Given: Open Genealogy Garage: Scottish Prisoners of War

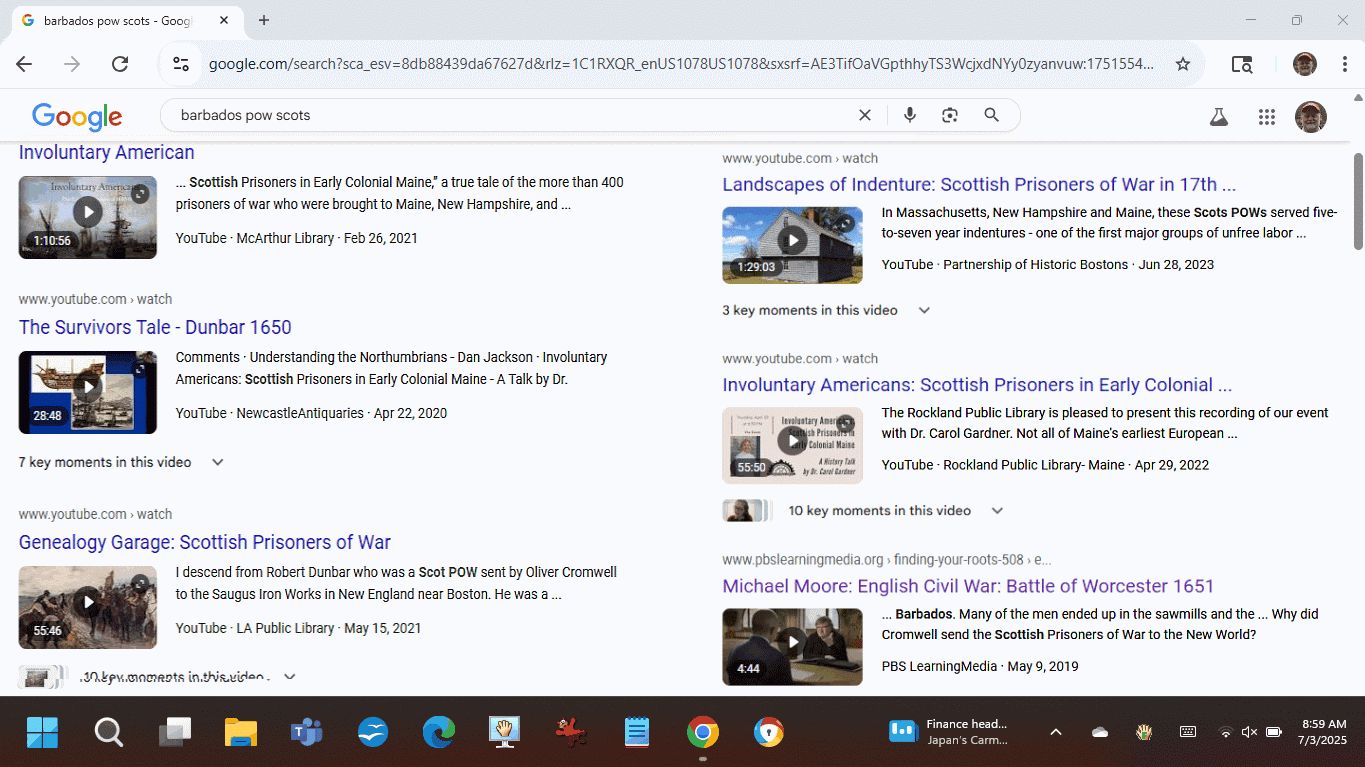Looking at the screenshot, I should (204, 542).
